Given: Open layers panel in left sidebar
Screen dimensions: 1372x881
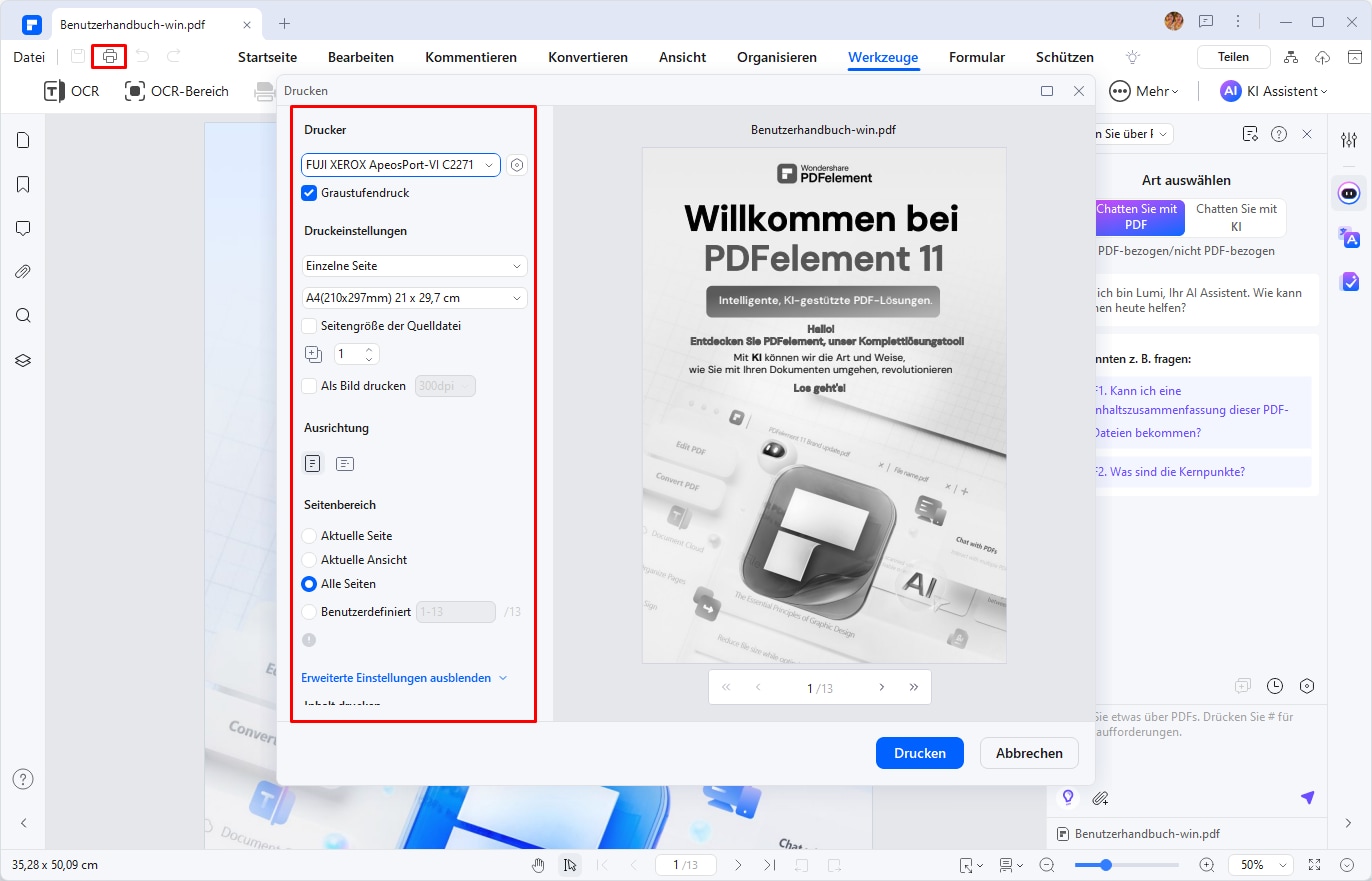Looking at the screenshot, I should (23, 360).
